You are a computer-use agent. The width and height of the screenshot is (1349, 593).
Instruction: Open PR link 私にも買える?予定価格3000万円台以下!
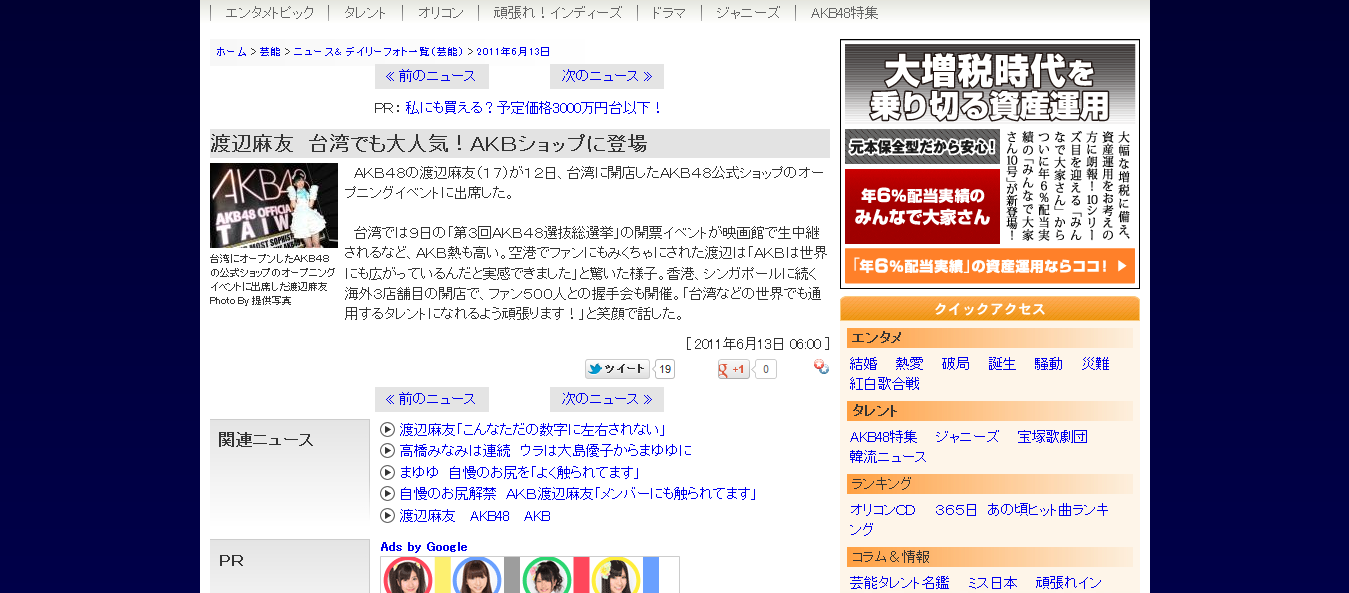[534, 108]
